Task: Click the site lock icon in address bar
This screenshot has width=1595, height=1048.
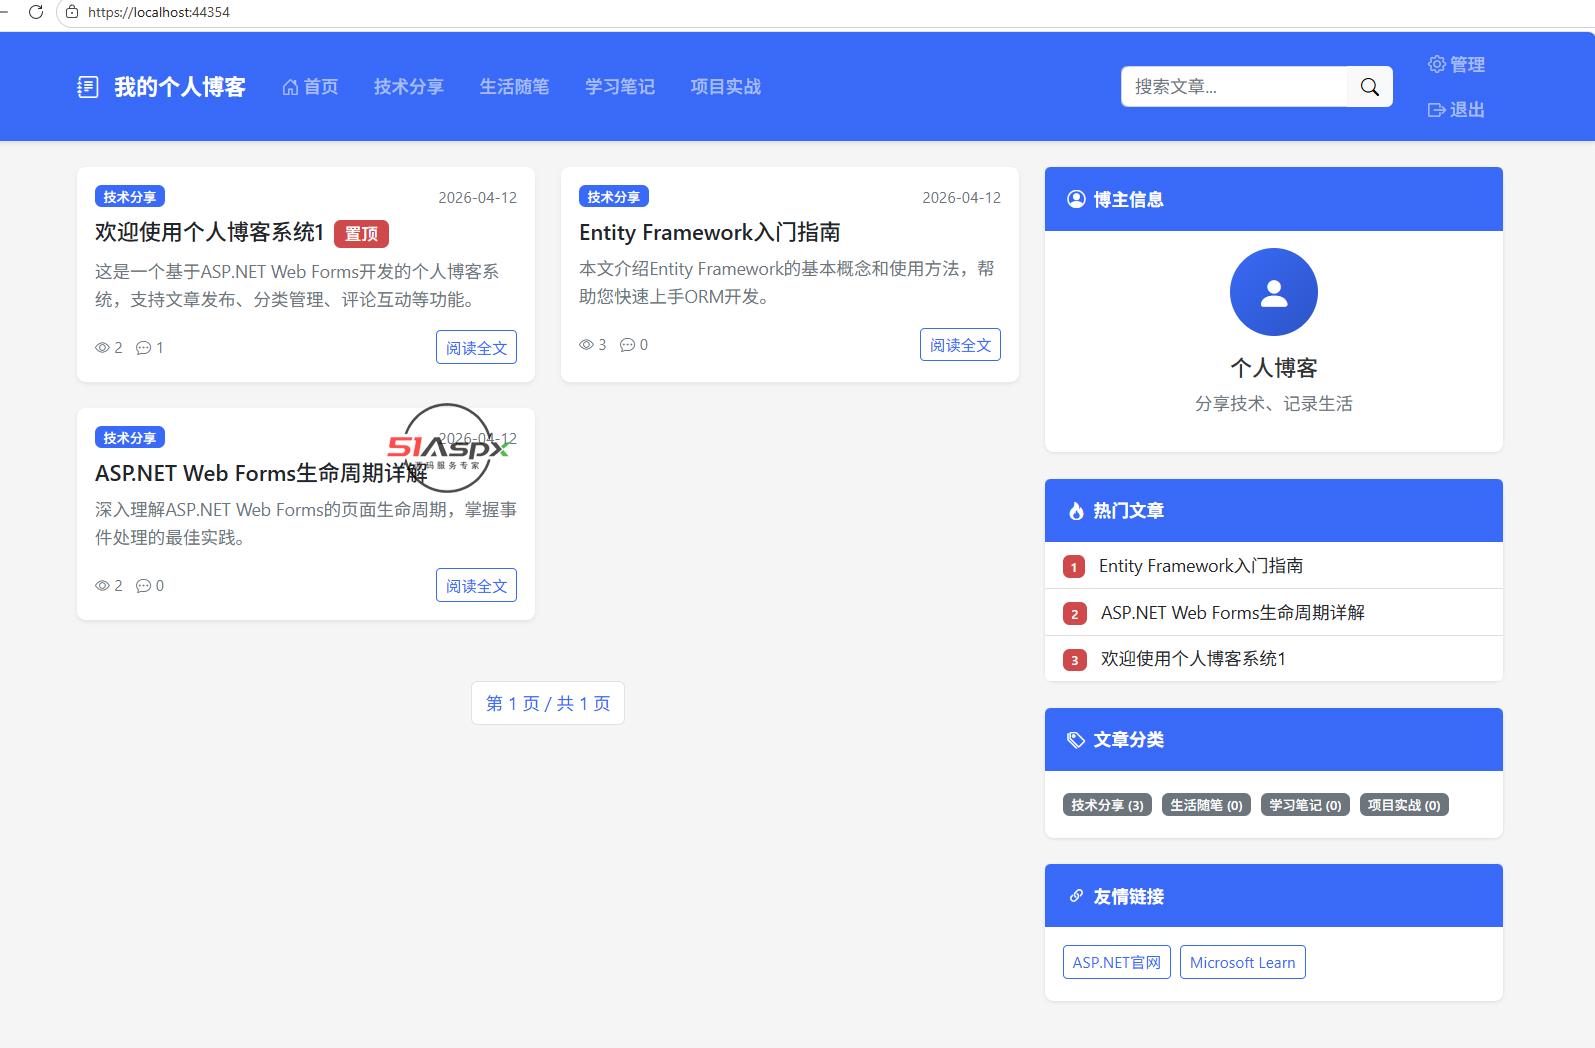Action: click(72, 12)
